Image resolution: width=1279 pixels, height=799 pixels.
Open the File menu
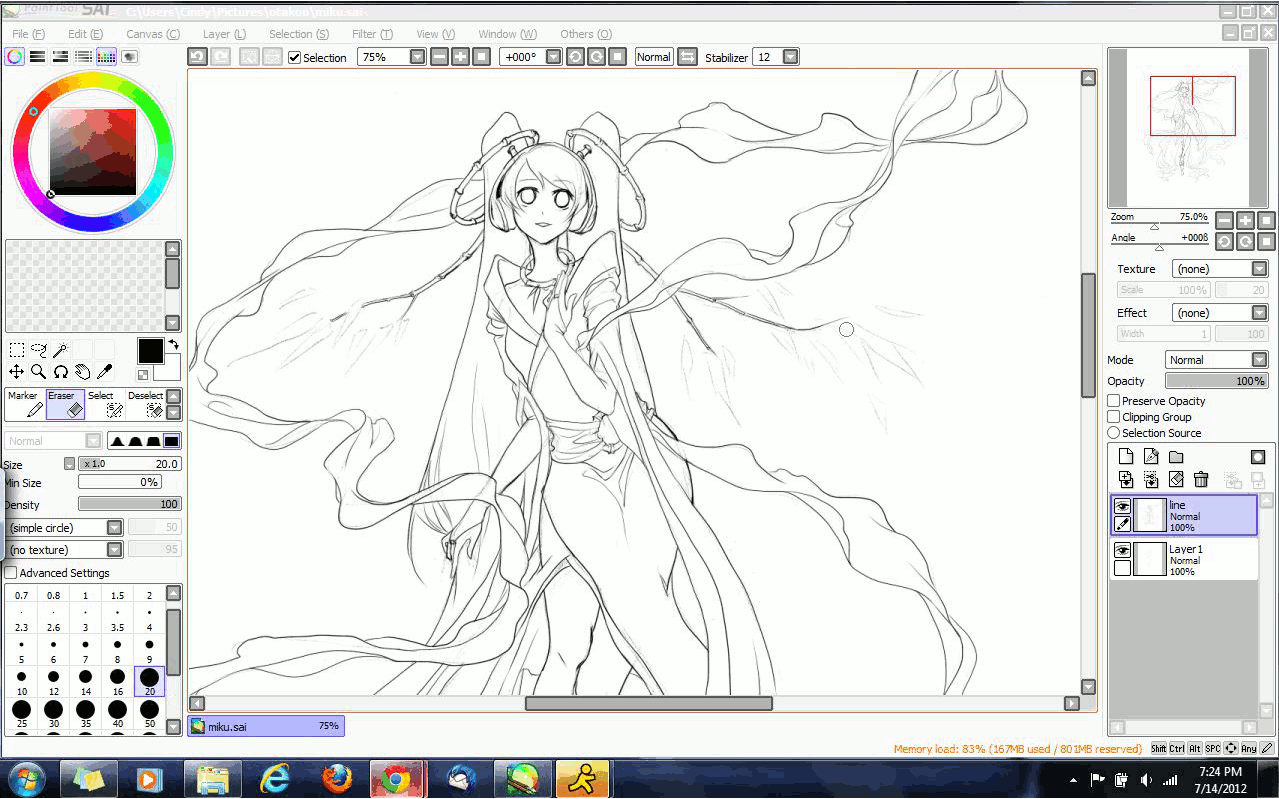tap(27, 34)
